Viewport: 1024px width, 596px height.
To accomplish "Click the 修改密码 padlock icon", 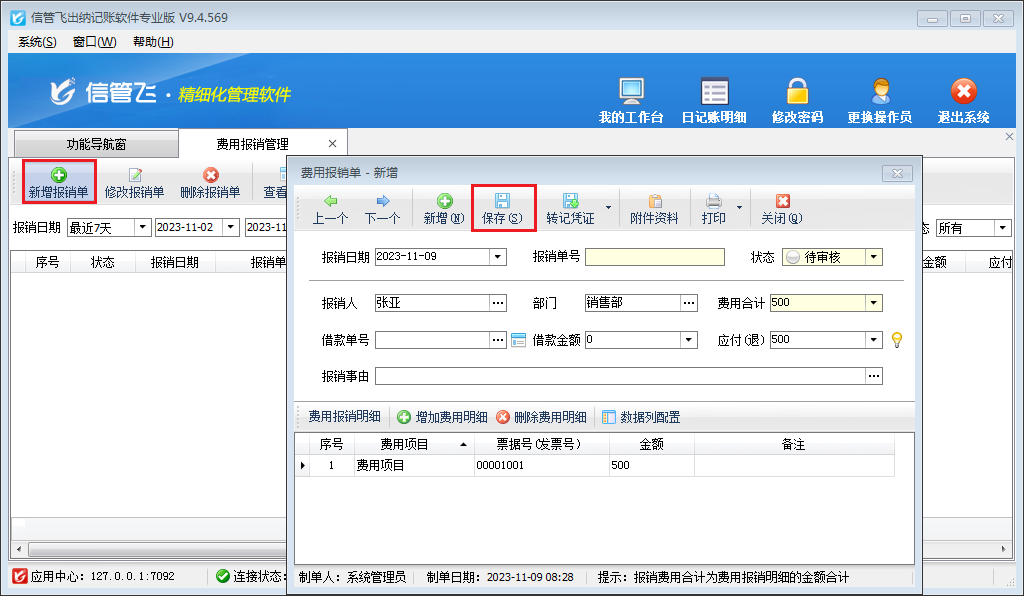I will [x=797, y=92].
